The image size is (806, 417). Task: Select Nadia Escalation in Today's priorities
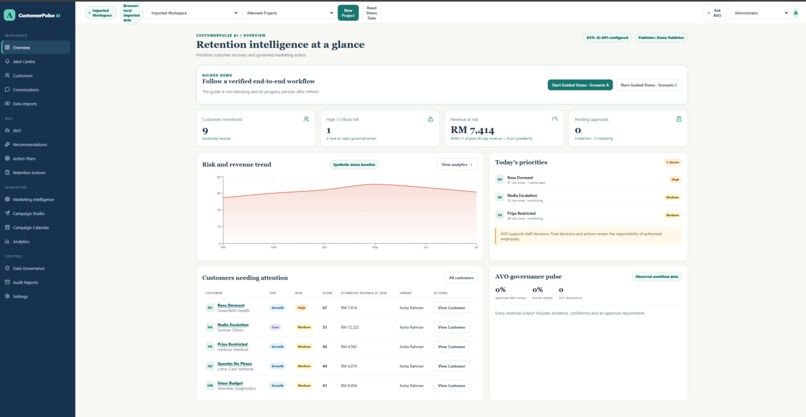click(x=588, y=197)
